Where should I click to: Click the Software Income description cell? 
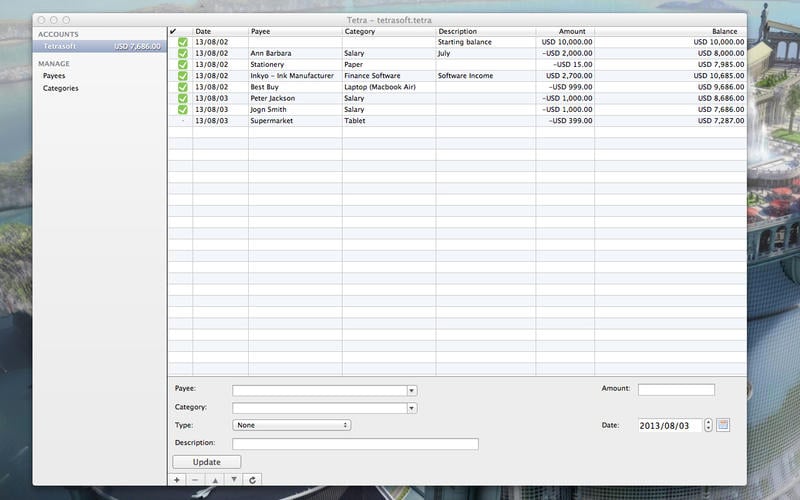(486, 76)
